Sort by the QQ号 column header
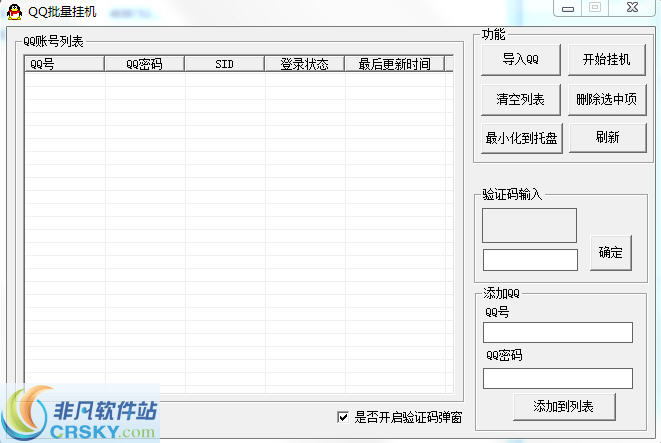 point(64,64)
